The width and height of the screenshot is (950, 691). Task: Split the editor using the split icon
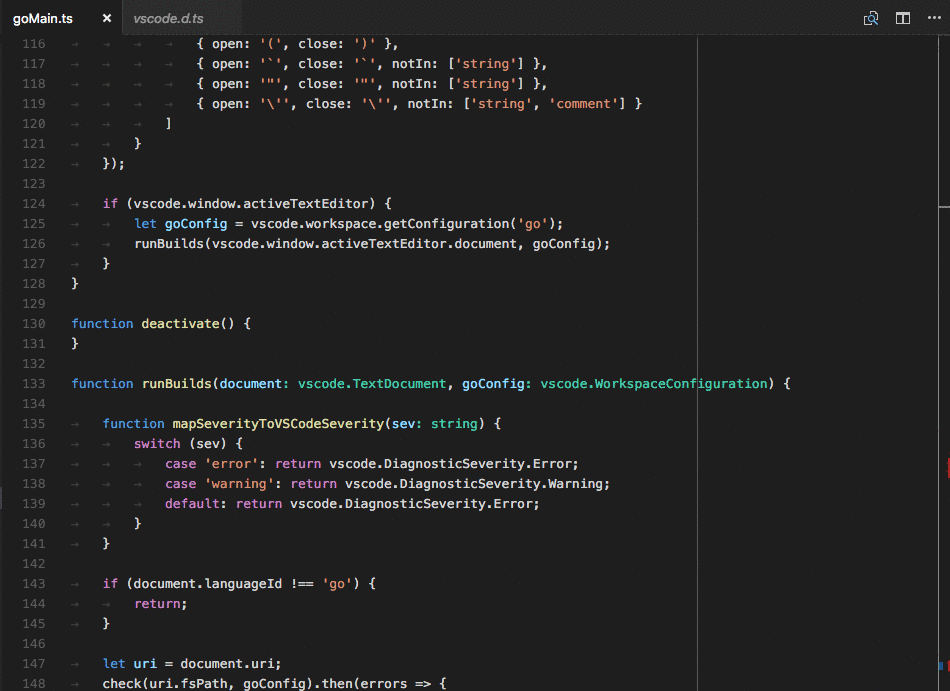point(903,17)
